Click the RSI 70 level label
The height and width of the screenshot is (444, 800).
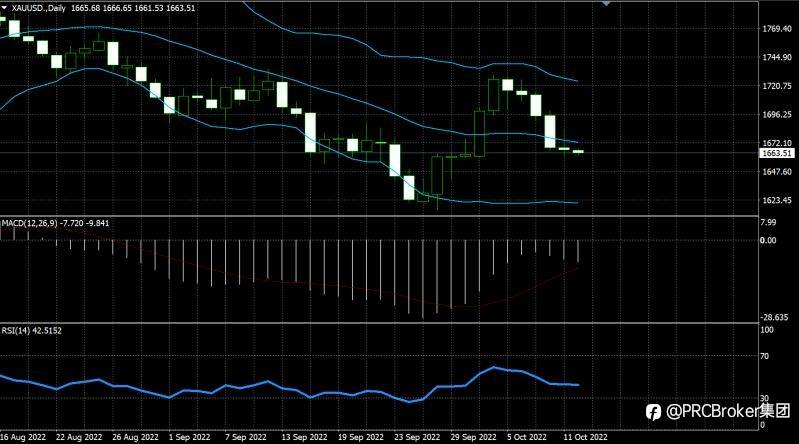[x=764, y=356]
